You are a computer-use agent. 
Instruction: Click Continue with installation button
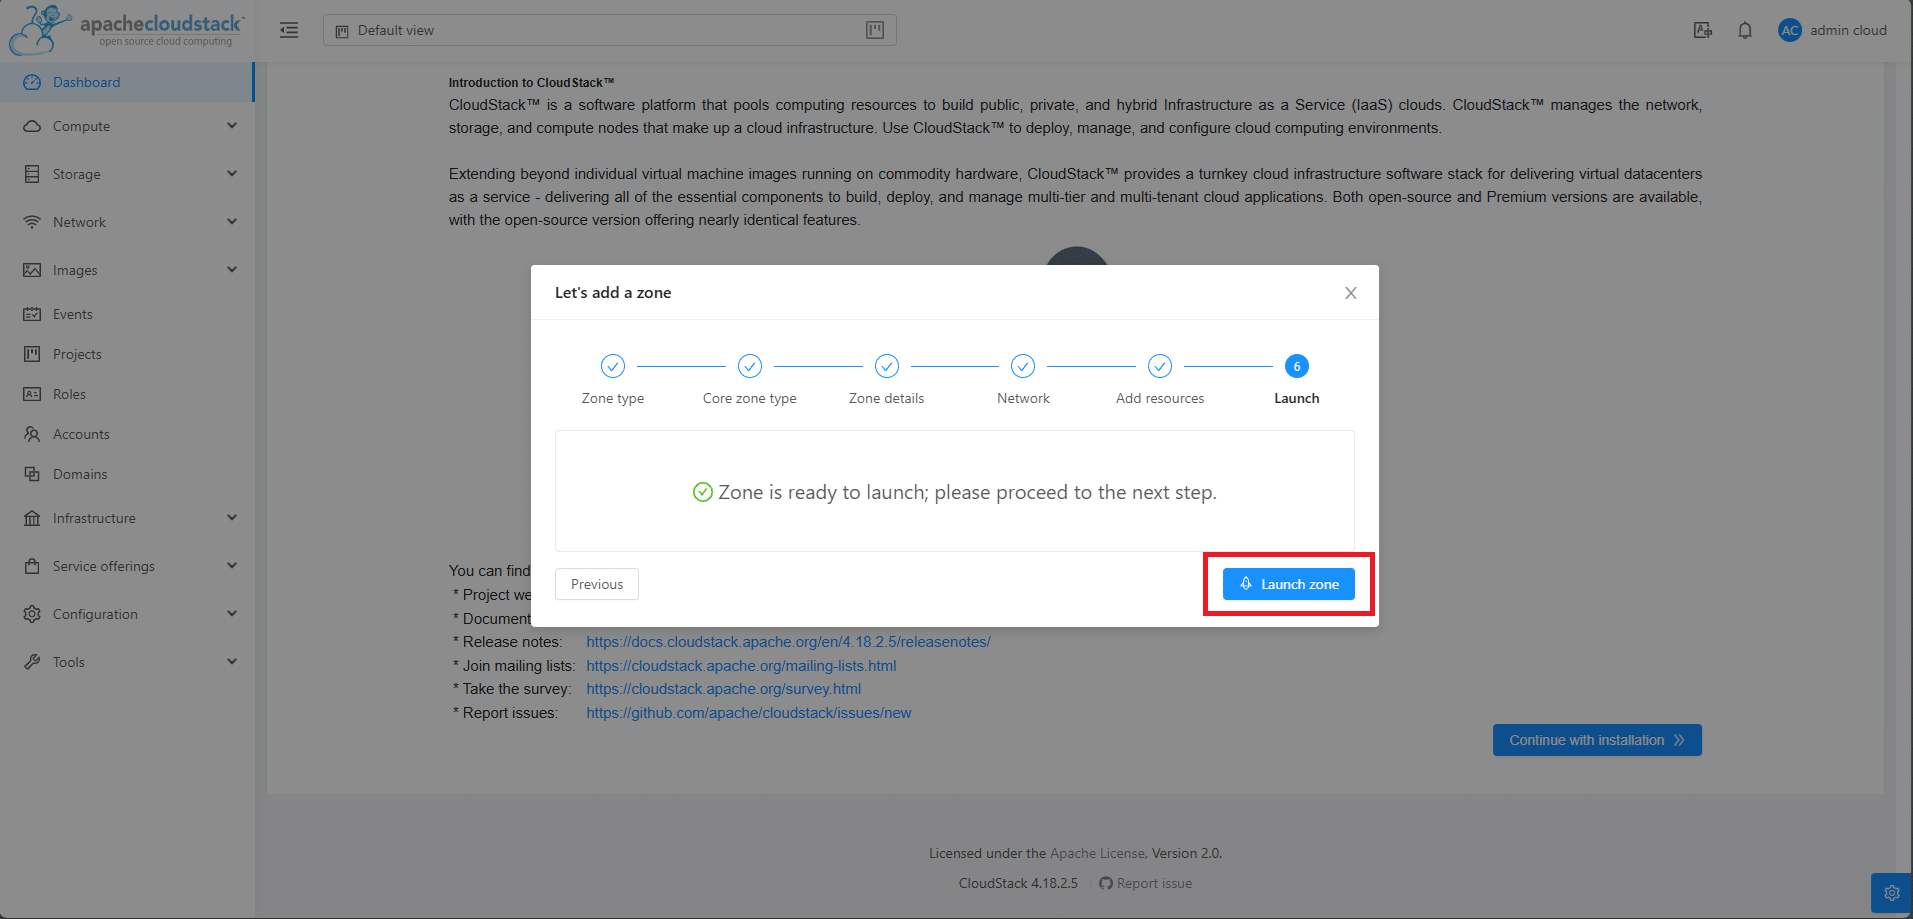tap(1597, 740)
